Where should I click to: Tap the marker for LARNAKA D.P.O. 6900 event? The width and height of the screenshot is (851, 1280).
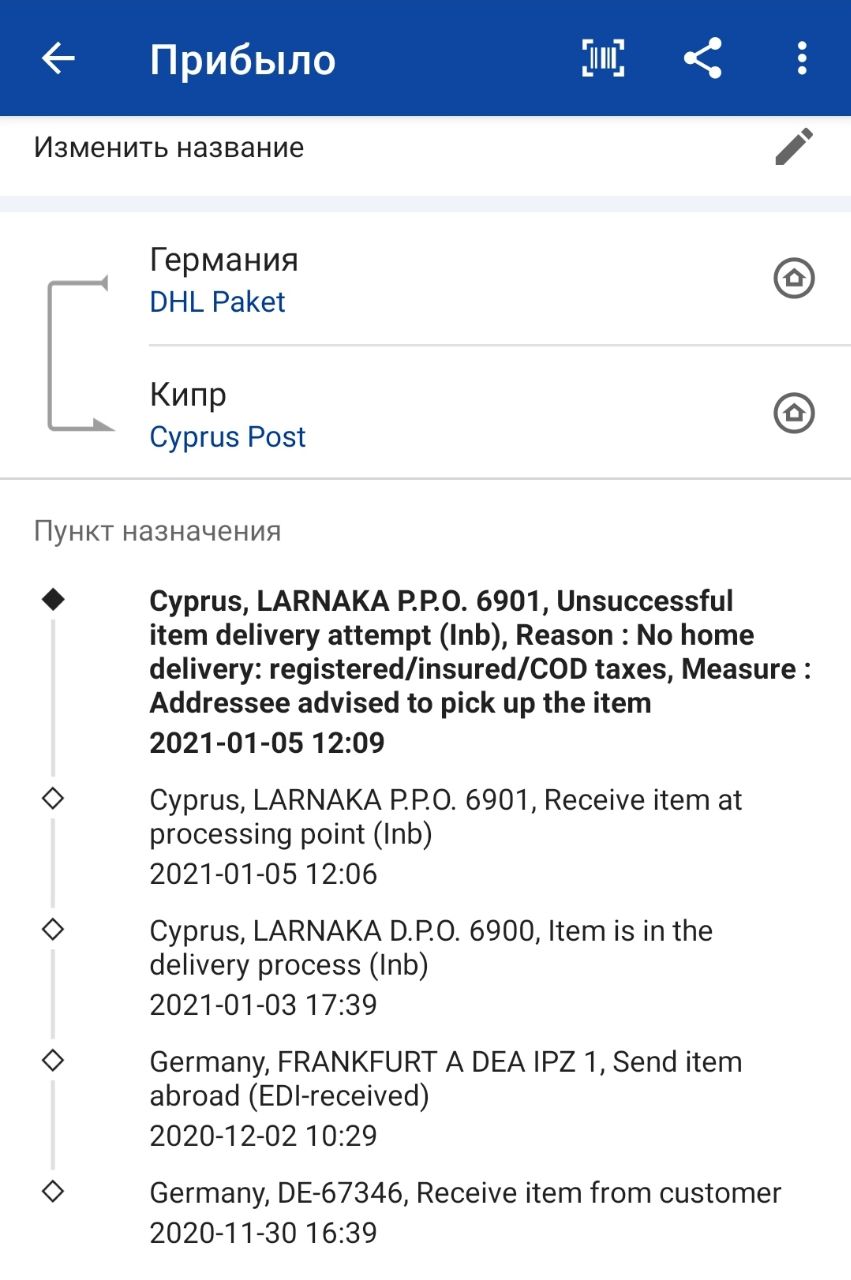tap(53, 929)
